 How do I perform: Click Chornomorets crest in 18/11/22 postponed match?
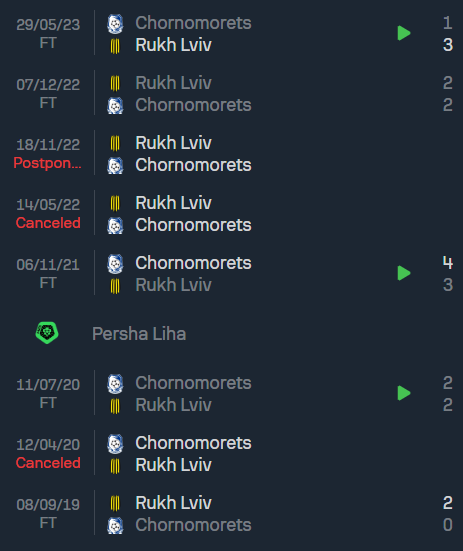115,166
